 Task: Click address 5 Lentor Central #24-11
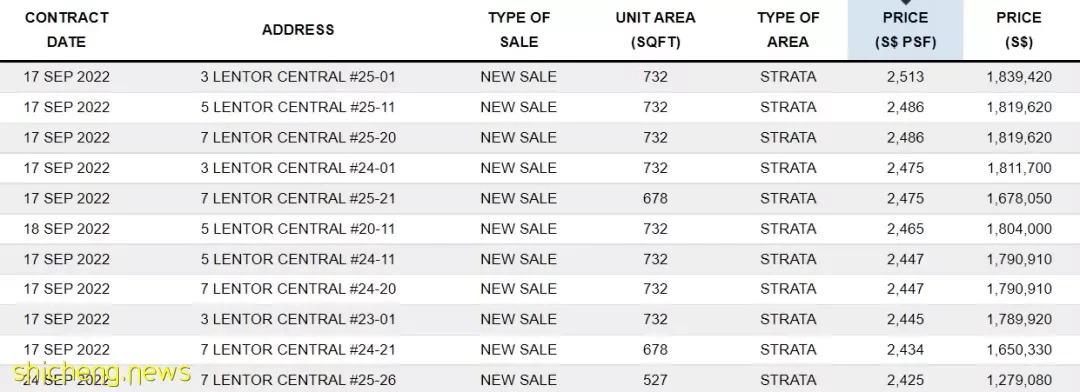tap(298, 259)
